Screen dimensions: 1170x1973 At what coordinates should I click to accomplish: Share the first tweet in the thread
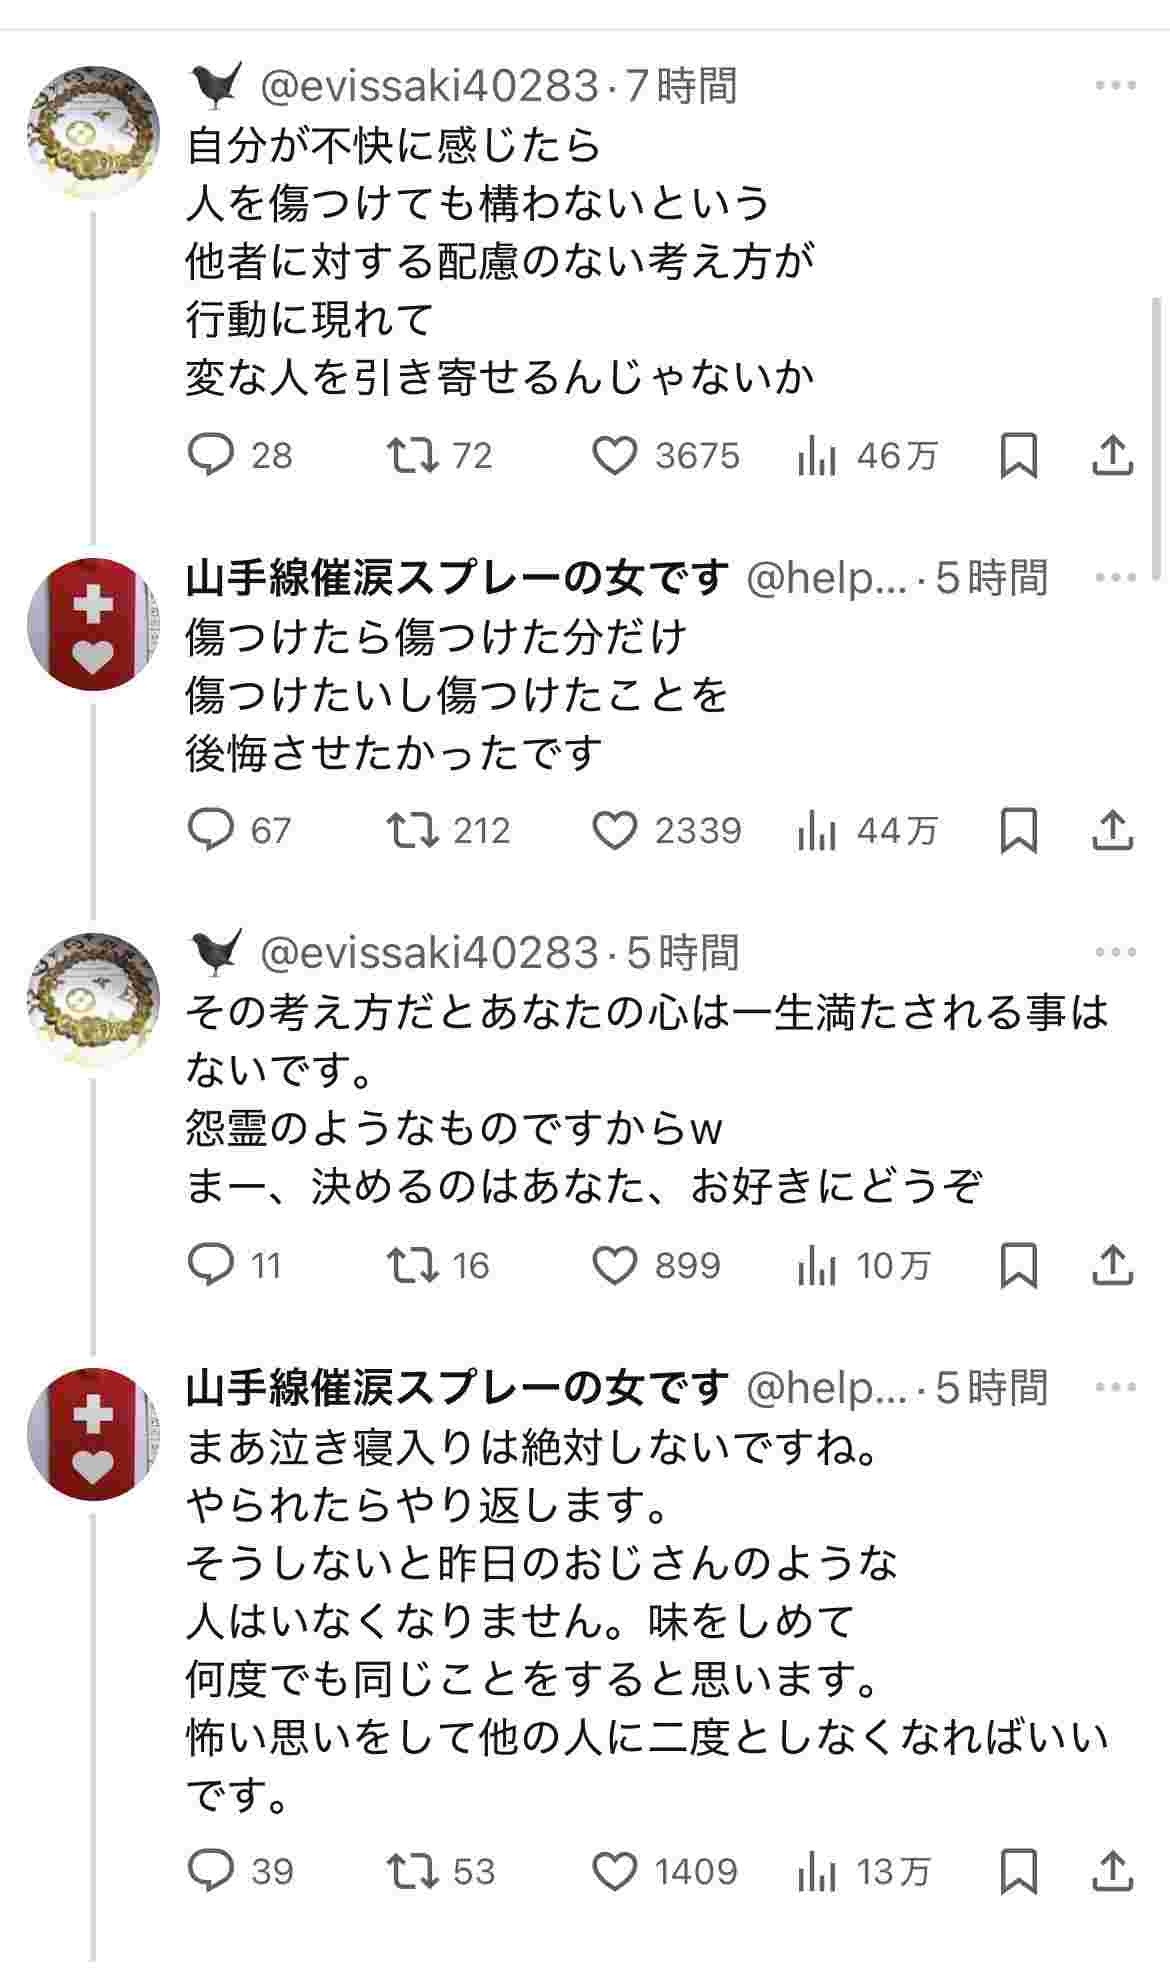[x=1112, y=456]
